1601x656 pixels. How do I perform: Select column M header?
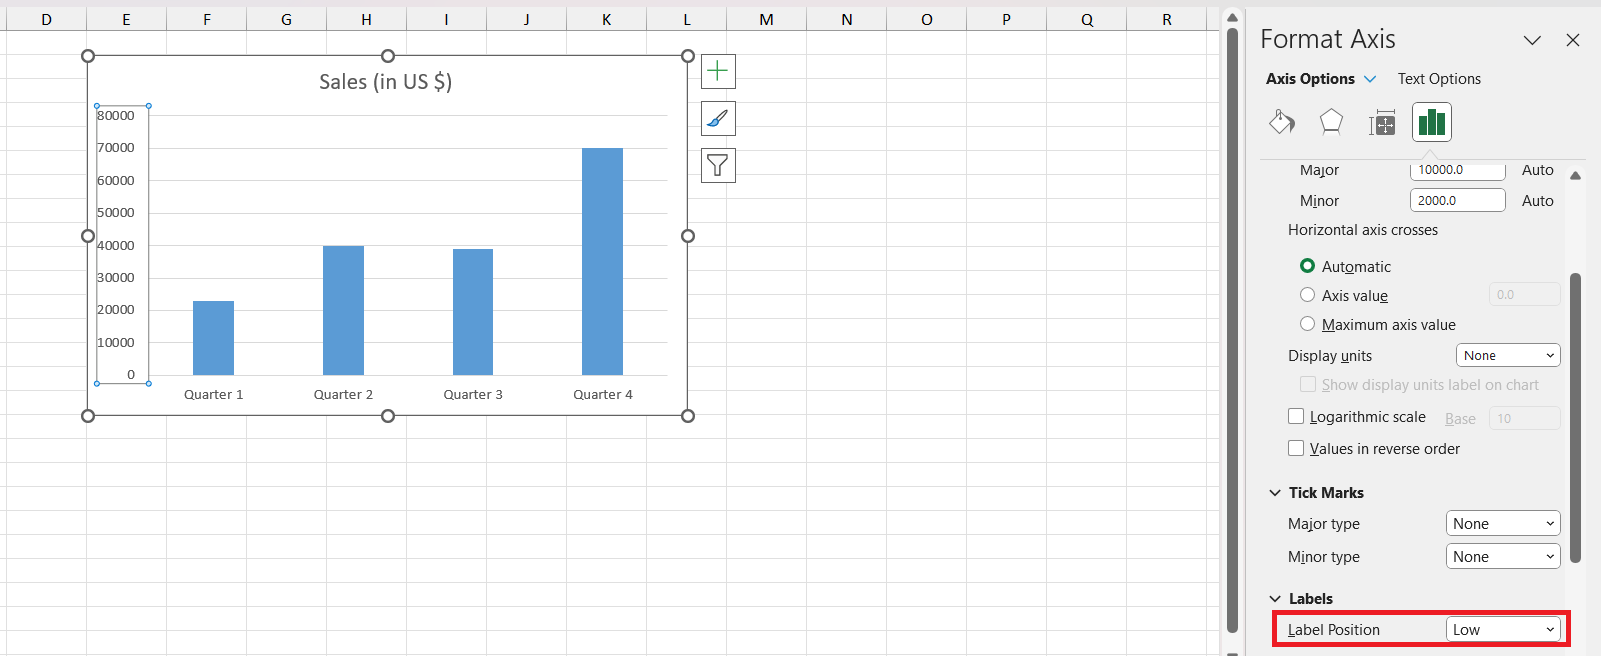(766, 20)
